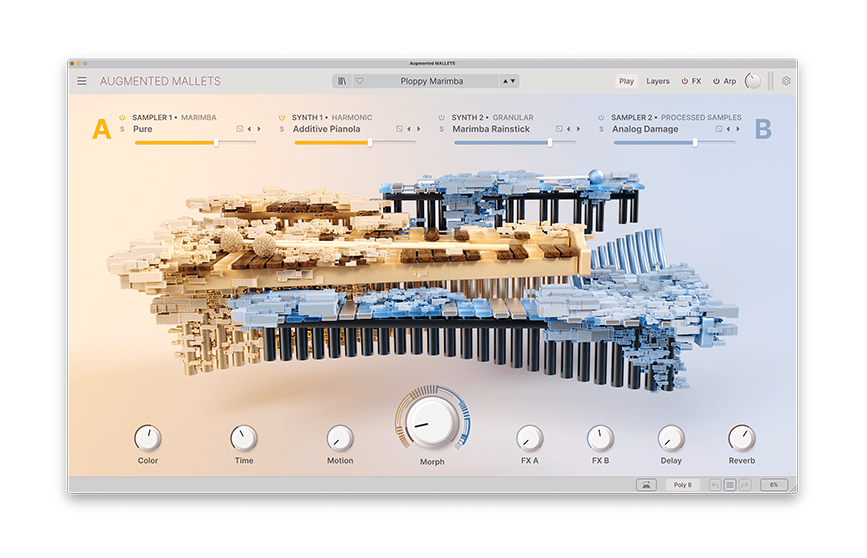Screen dimensions: 867x558
Task: Click the undo arrow in status bar
Action: click(x=715, y=485)
